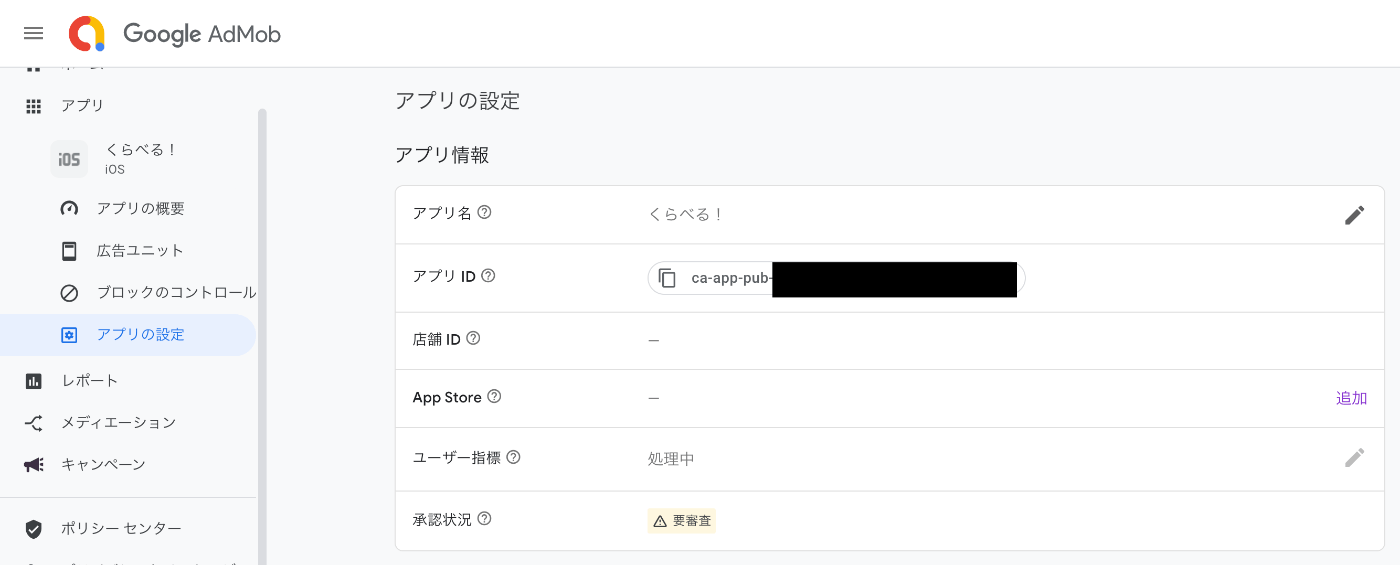Open help icon next to App Store
The width and height of the screenshot is (1400, 565).
click(494, 396)
